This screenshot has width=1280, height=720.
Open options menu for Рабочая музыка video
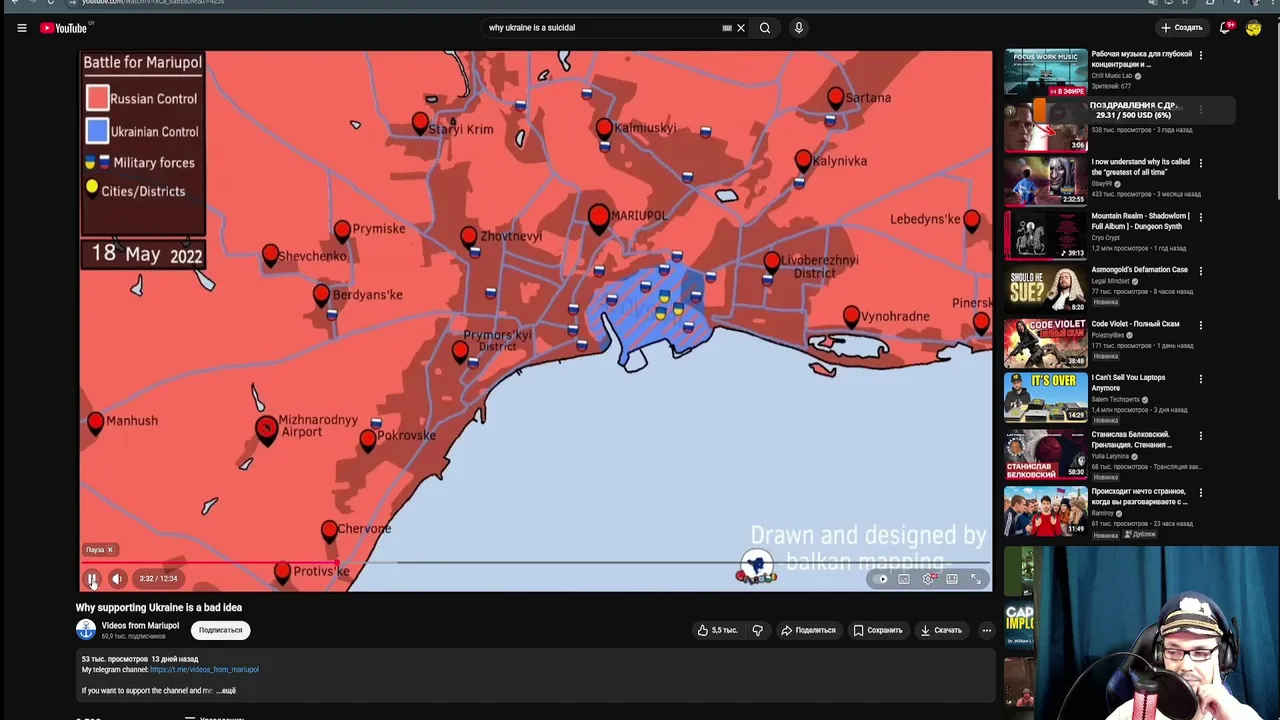(1201, 55)
